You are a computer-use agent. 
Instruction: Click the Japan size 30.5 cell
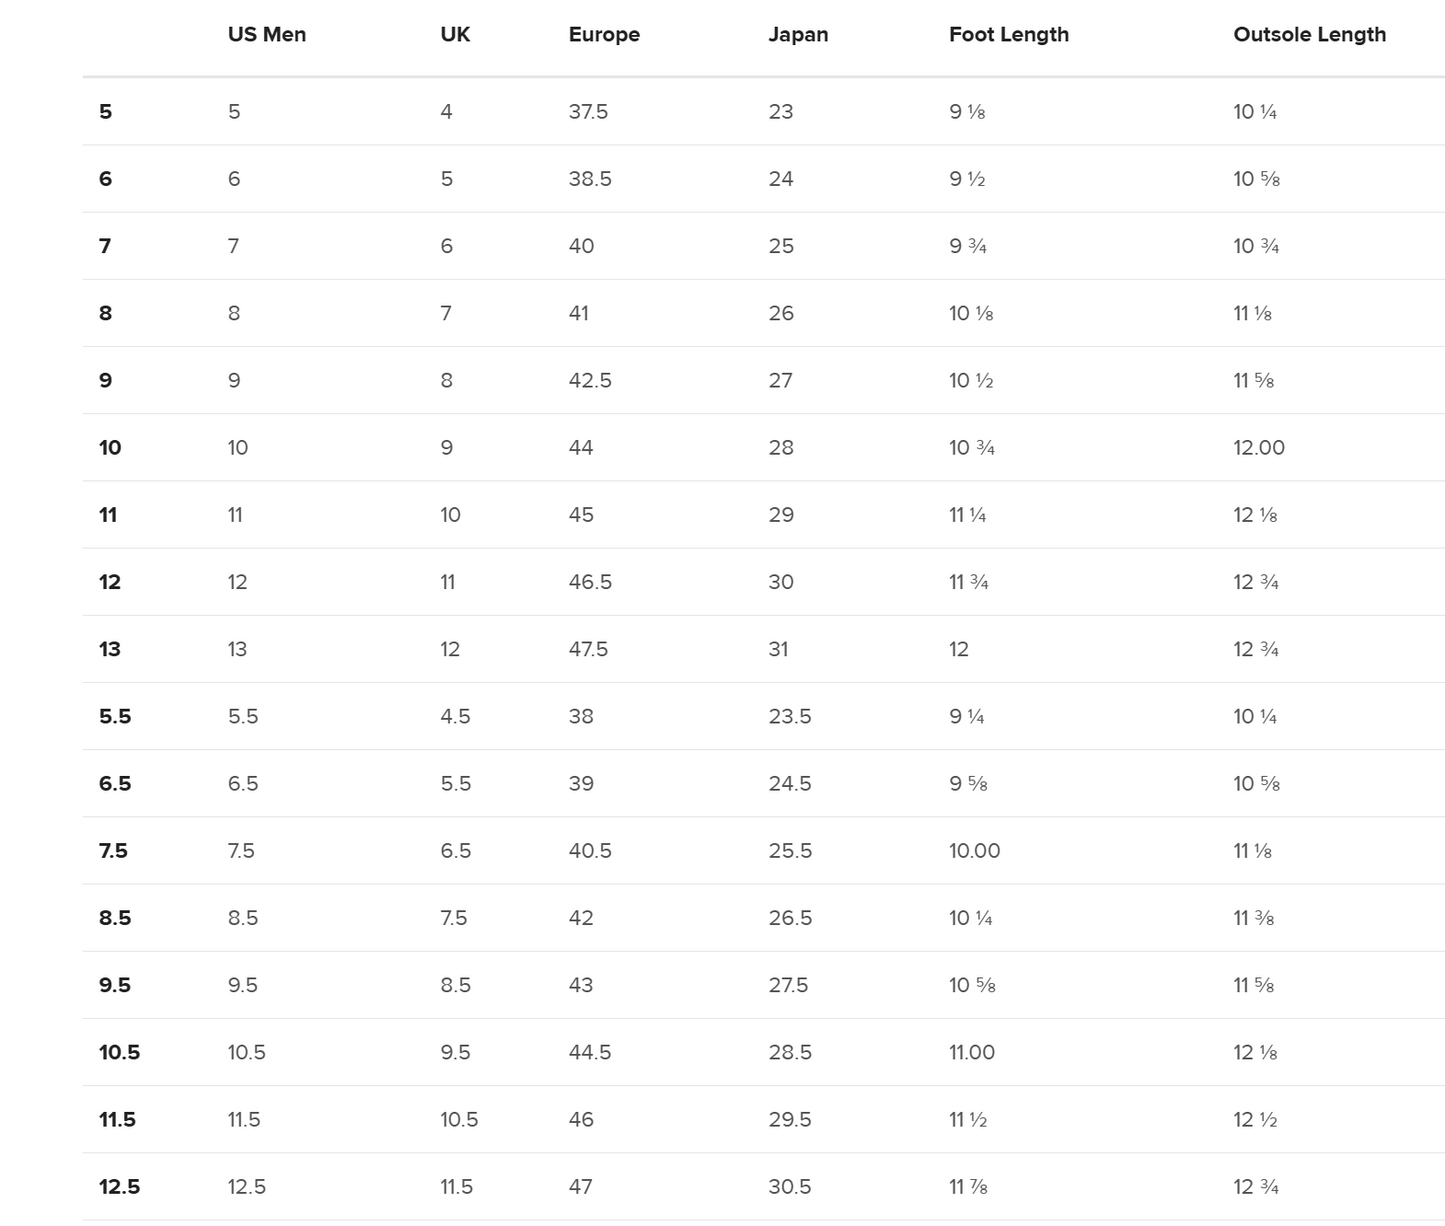click(790, 1187)
